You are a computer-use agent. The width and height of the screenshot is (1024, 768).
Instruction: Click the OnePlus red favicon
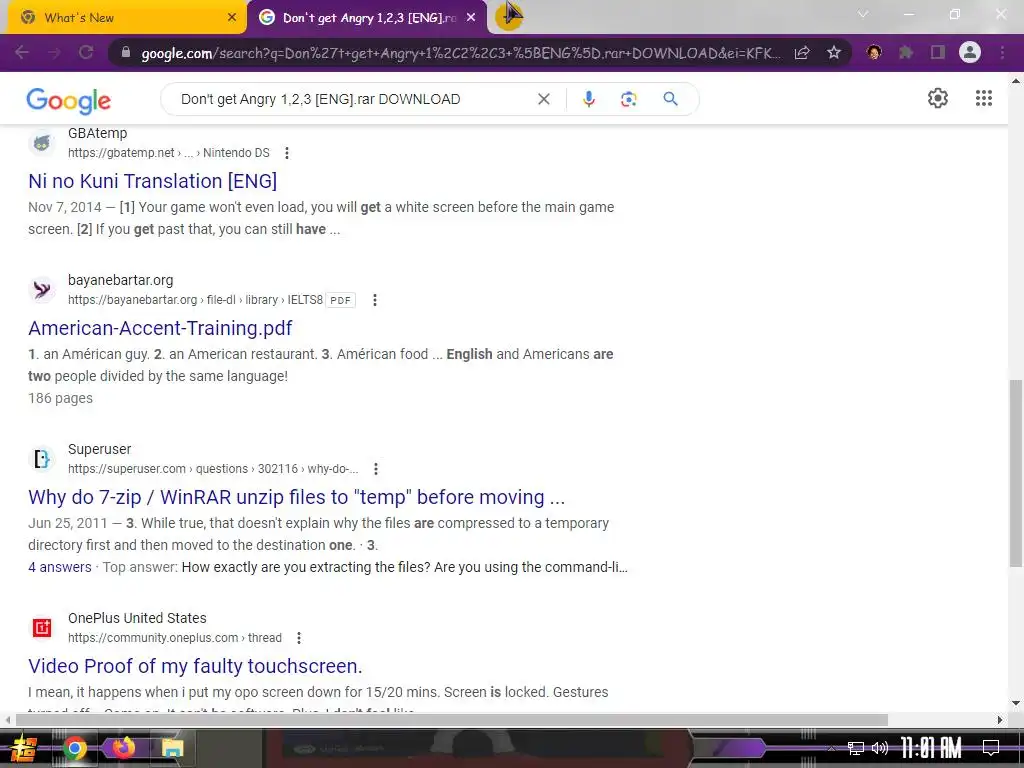(42, 628)
